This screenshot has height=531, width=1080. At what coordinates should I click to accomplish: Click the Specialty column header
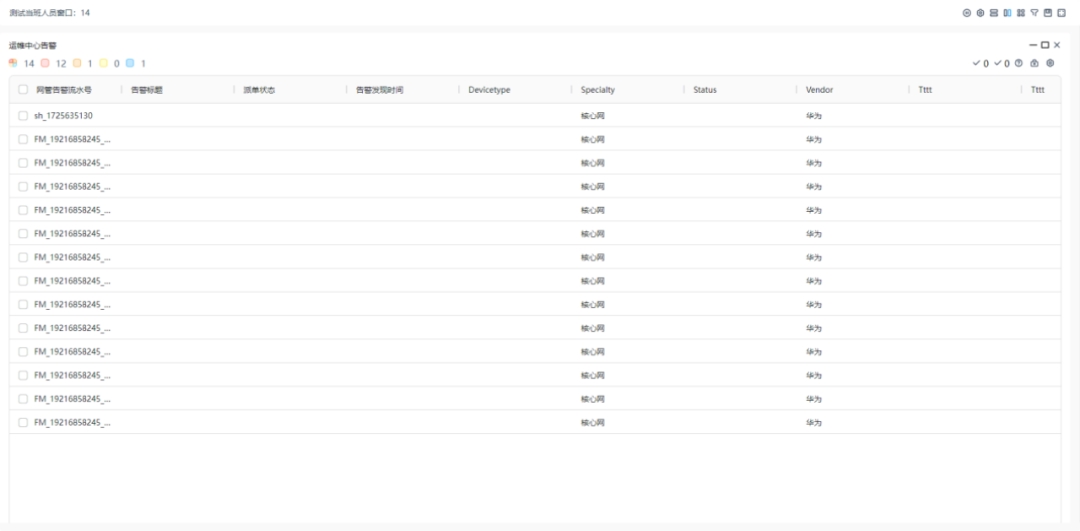click(598, 90)
